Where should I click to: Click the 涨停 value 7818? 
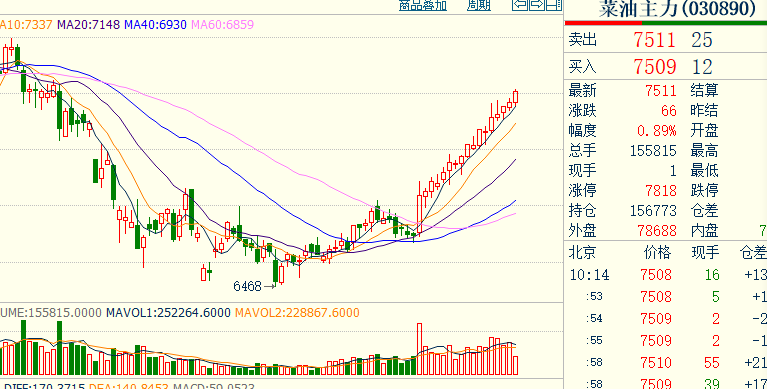pyautogui.click(x=661, y=190)
